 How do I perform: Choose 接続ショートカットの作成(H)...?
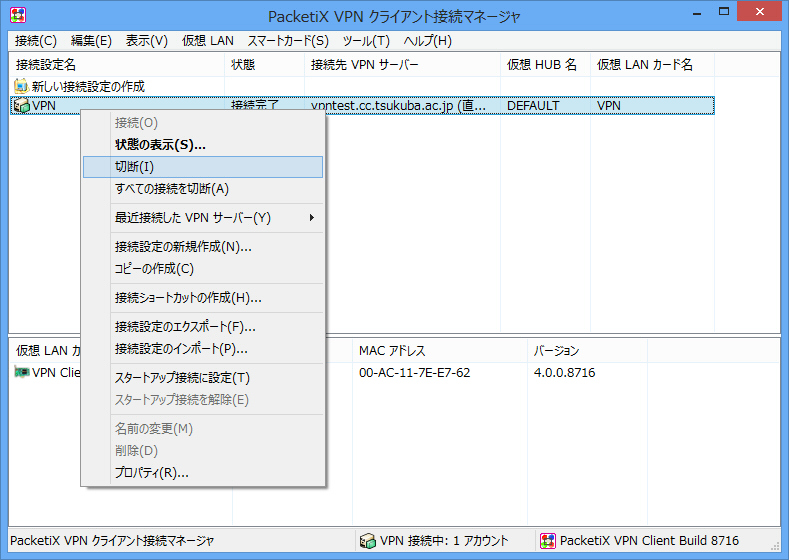click(203, 298)
